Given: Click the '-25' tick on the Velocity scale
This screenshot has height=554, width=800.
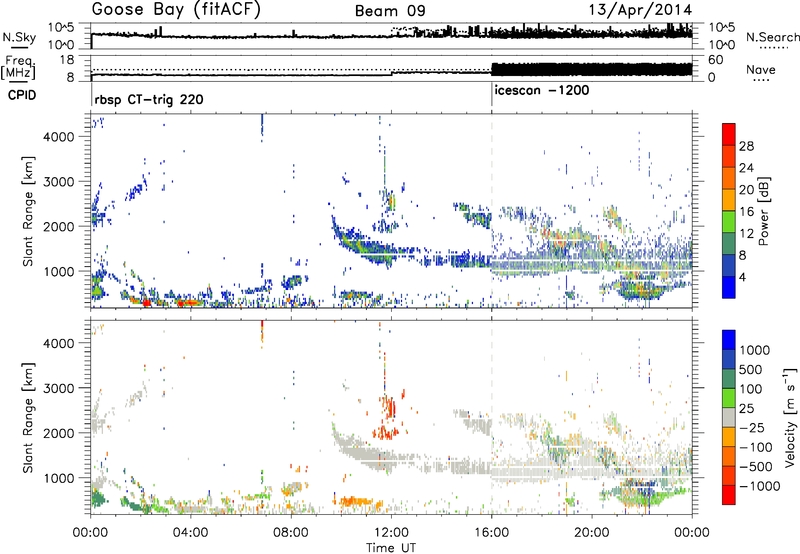Looking at the screenshot, I should (754, 427).
